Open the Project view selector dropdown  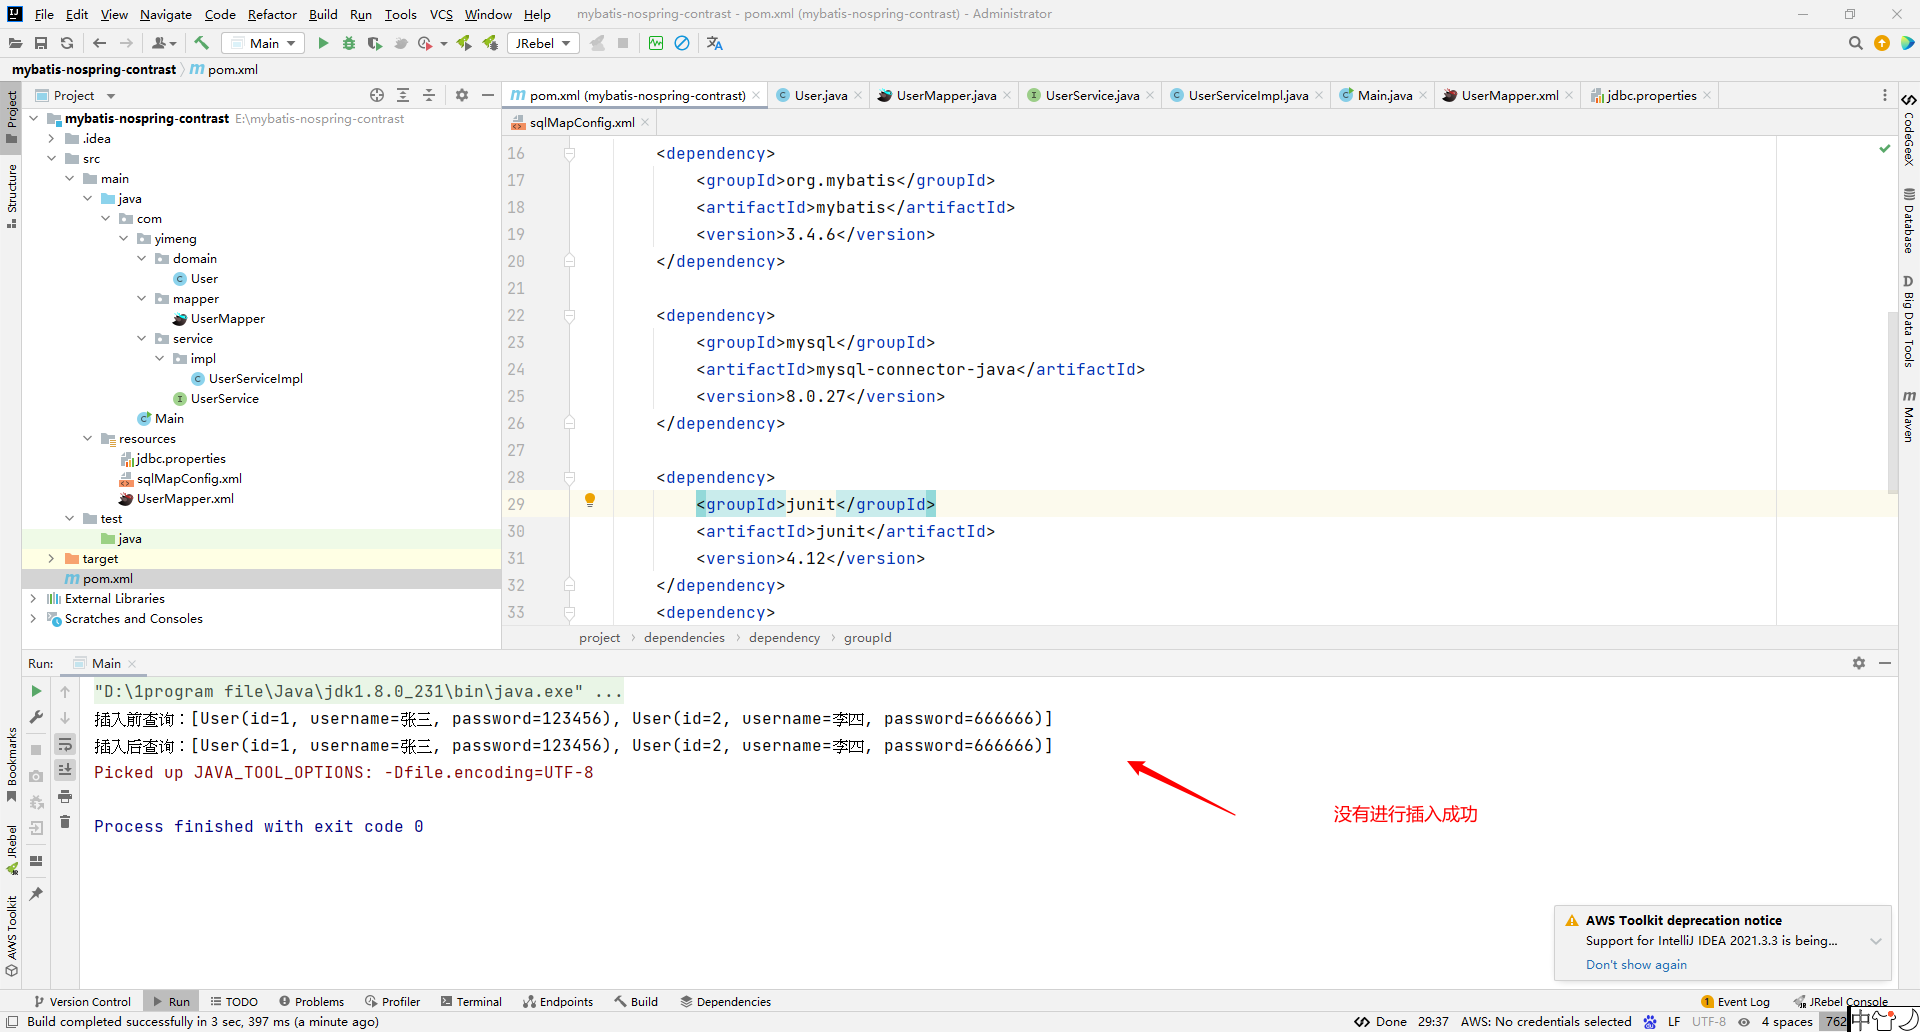[76, 95]
